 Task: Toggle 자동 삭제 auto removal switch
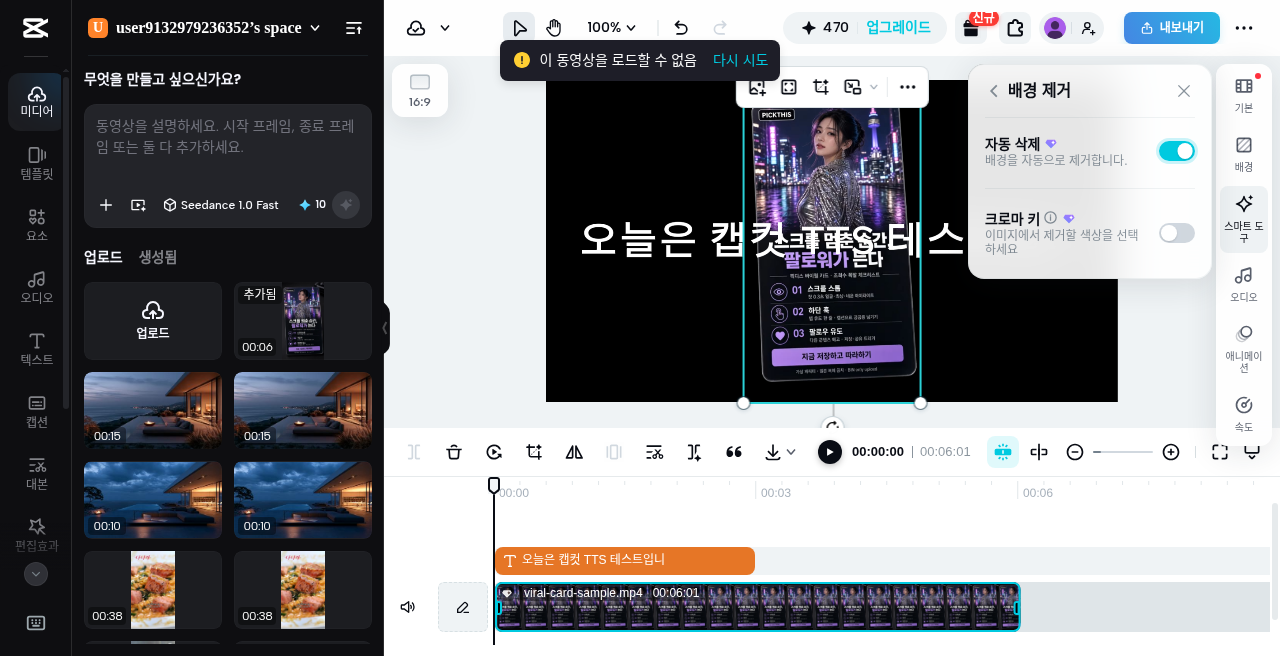pyautogui.click(x=1177, y=151)
